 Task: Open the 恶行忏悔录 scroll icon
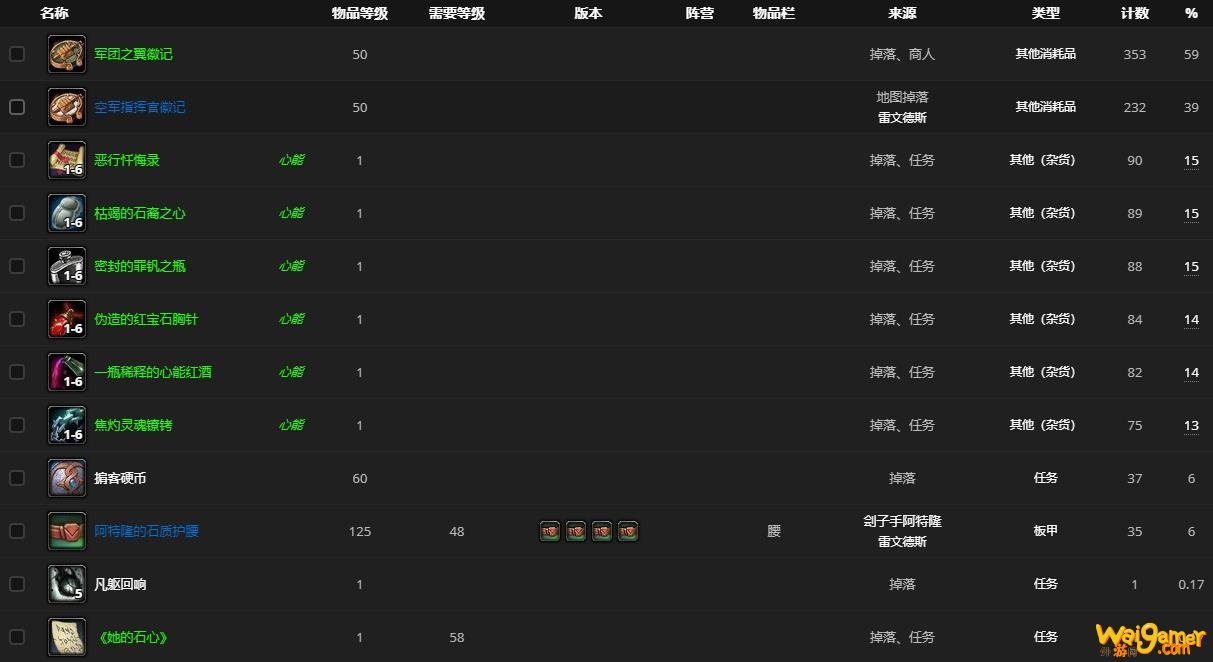[x=67, y=160]
